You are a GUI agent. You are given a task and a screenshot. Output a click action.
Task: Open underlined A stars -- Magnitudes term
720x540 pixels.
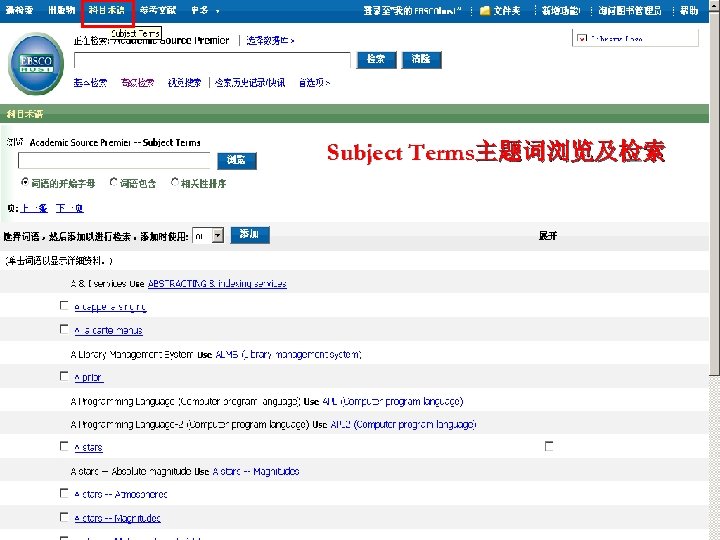tap(118, 518)
